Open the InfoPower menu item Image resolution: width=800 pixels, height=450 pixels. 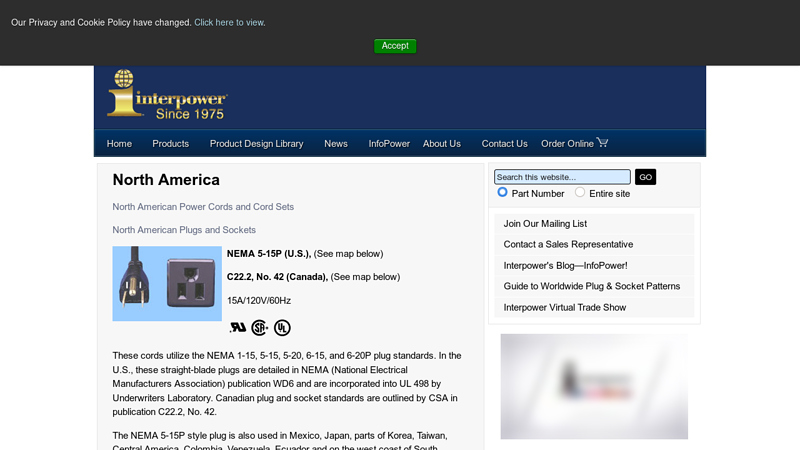point(389,144)
